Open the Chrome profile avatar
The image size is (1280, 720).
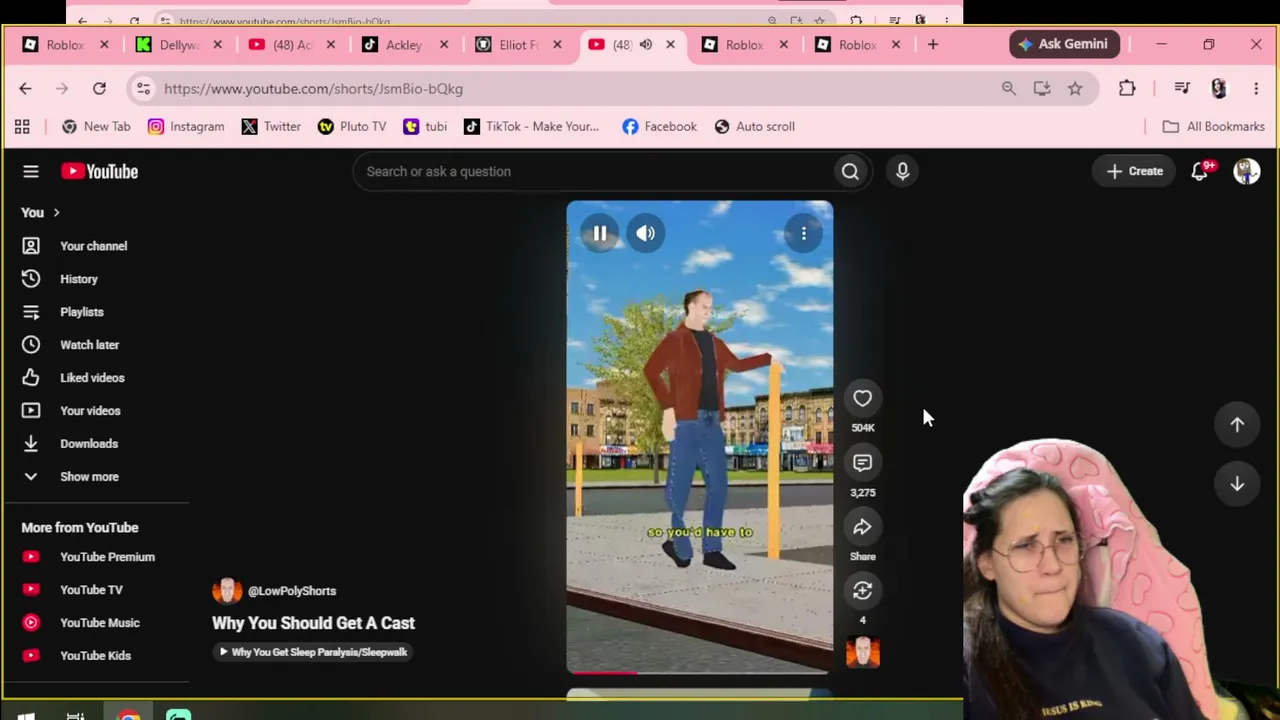[x=1218, y=89]
